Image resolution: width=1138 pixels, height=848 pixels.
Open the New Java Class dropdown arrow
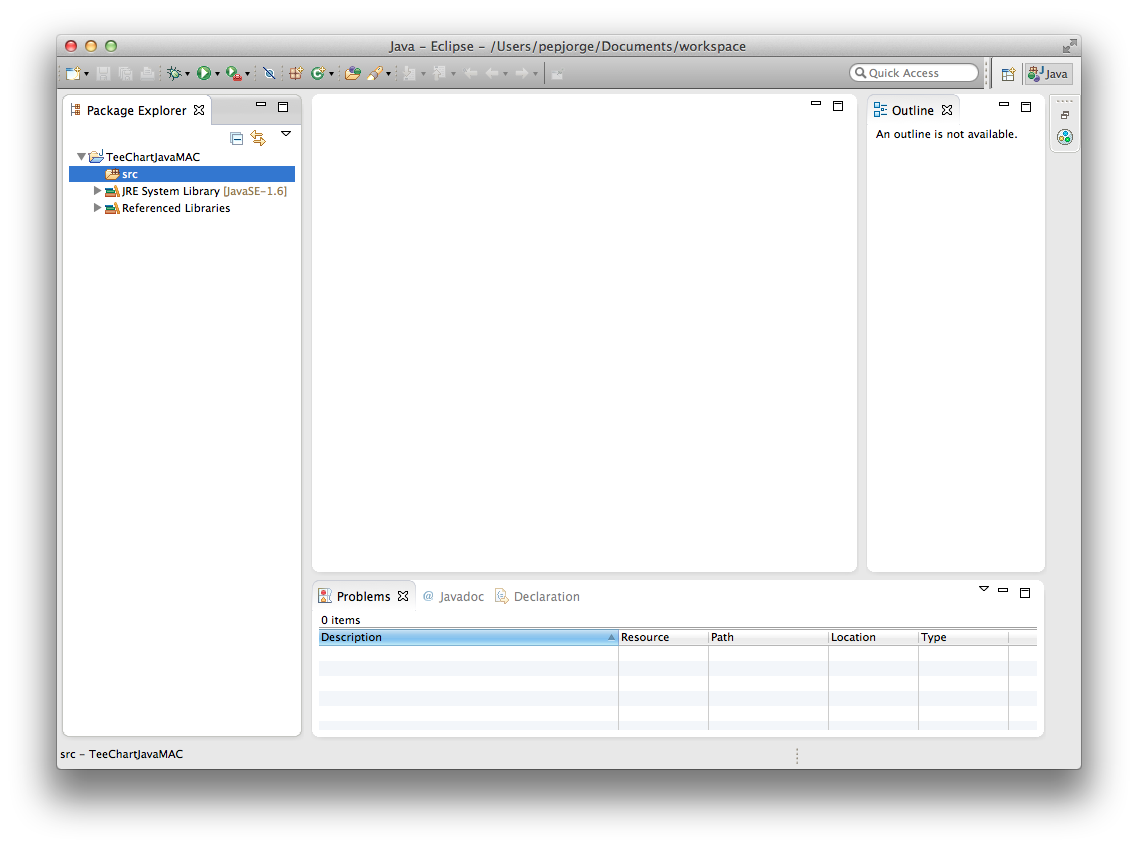[x=331, y=74]
